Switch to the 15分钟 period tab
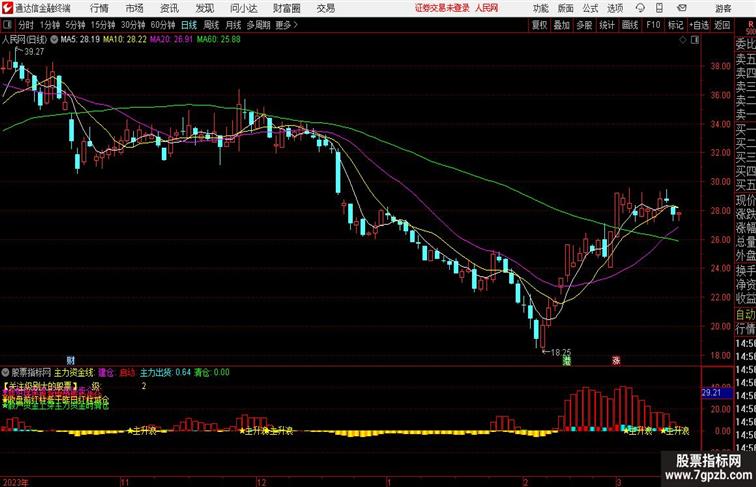 click(103, 25)
